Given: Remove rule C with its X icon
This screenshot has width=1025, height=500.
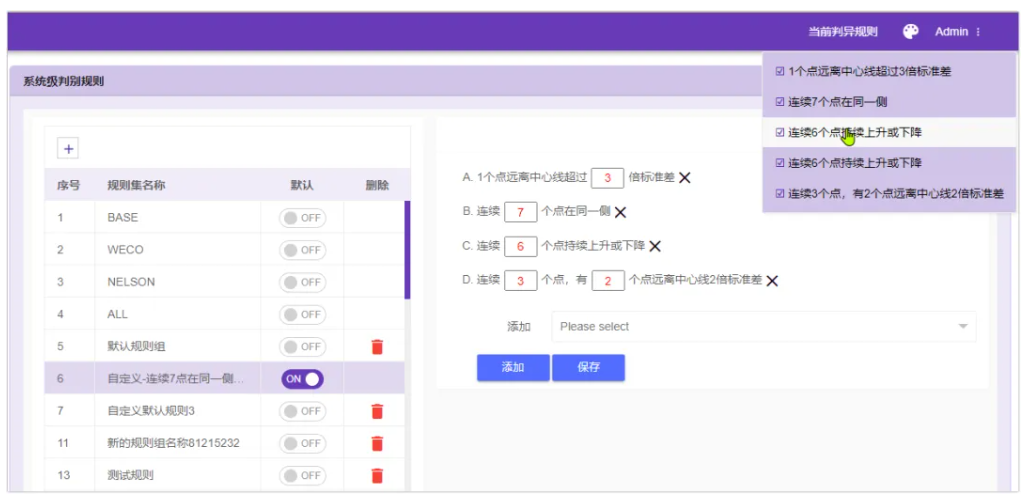Looking at the screenshot, I should pos(655,246).
